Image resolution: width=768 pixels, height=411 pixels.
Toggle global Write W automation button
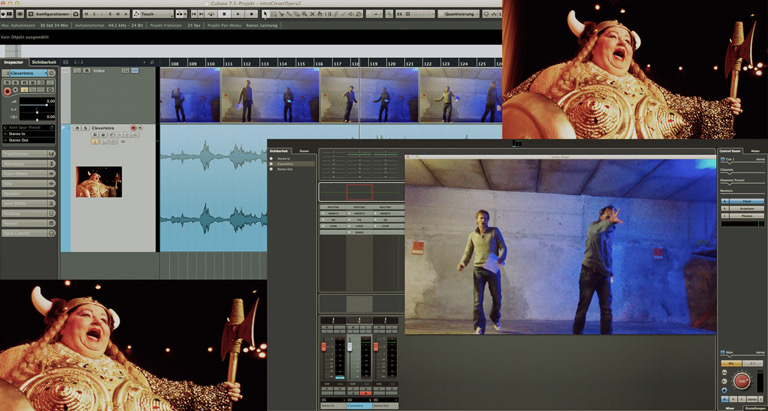pyautogui.click(x=118, y=14)
